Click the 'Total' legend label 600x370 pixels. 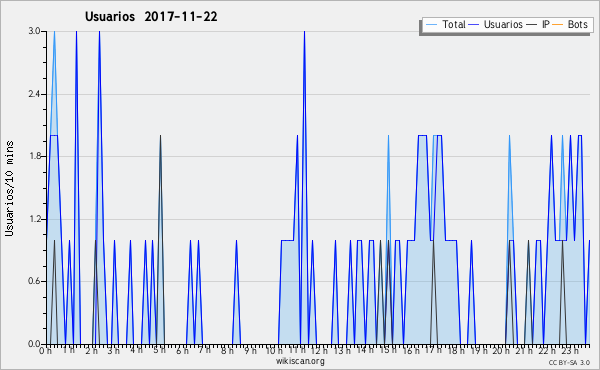pos(454,24)
